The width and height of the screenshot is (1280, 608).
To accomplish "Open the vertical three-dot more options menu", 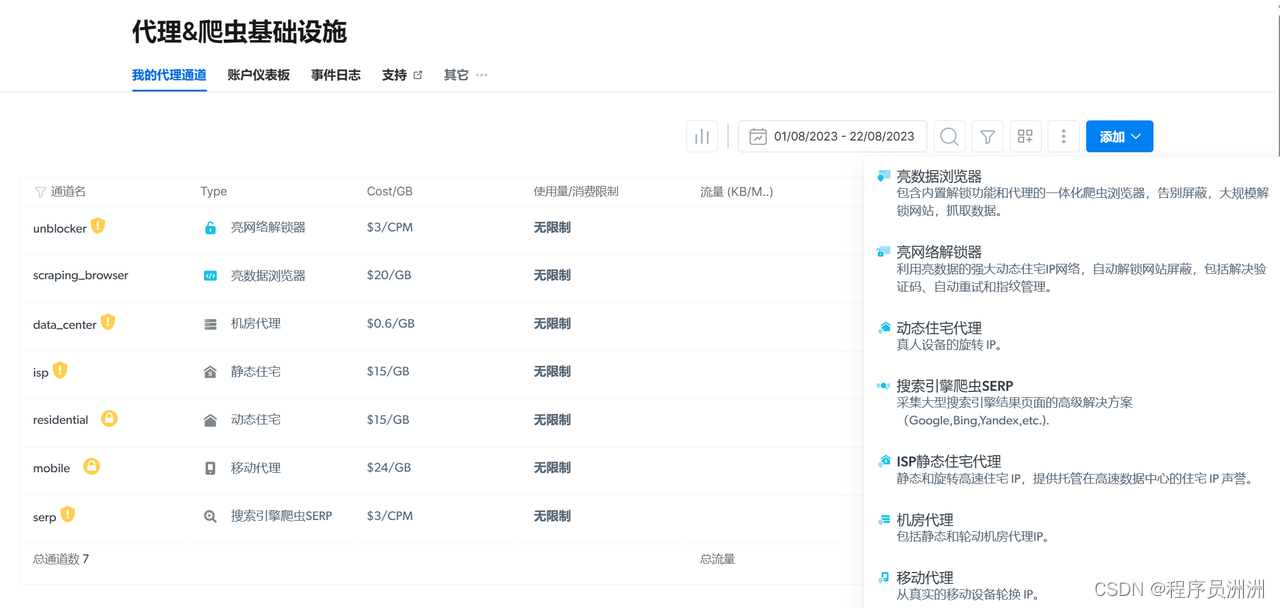I will point(1064,137).
